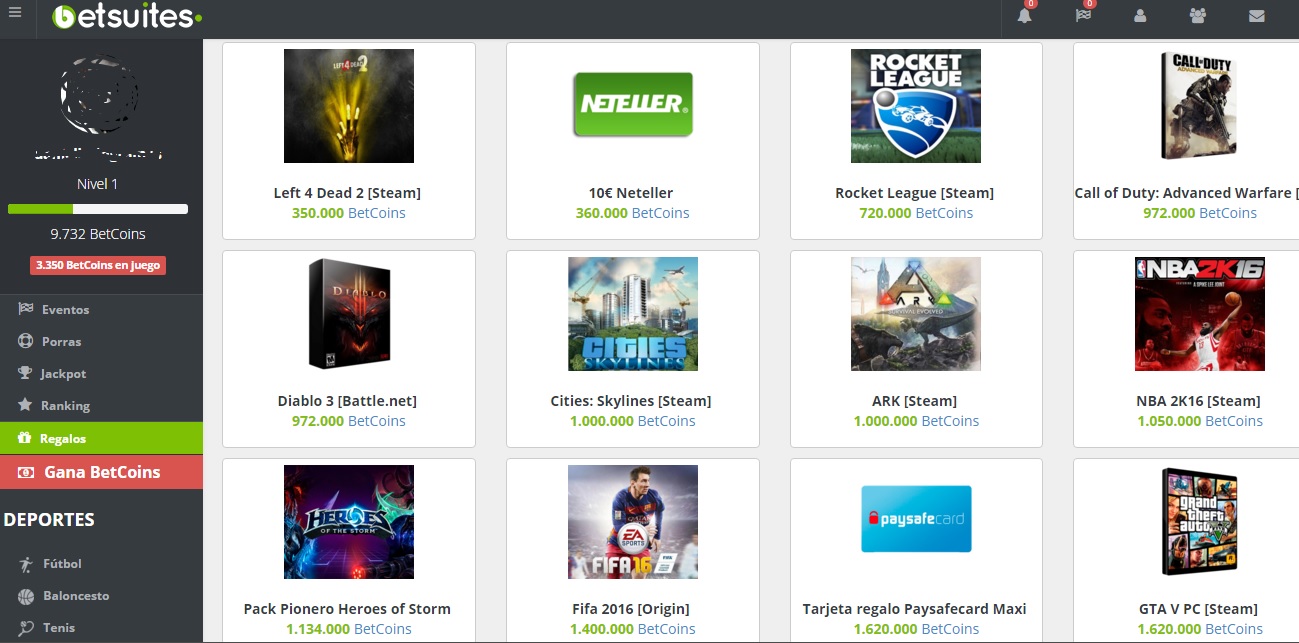Click the 1.400.000 BetCoins price

click(x=633, y=629)
